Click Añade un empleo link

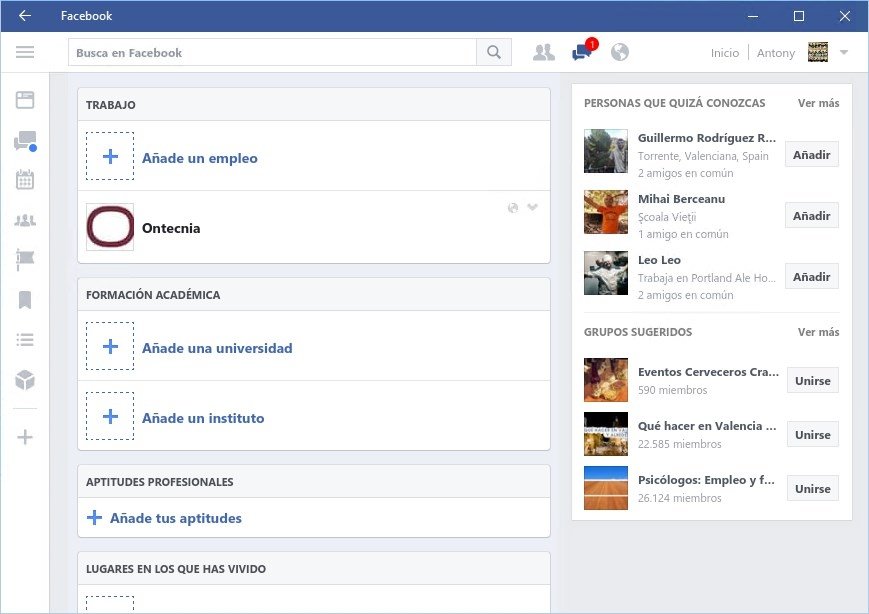pyautogui.click(x=200, y=158)
